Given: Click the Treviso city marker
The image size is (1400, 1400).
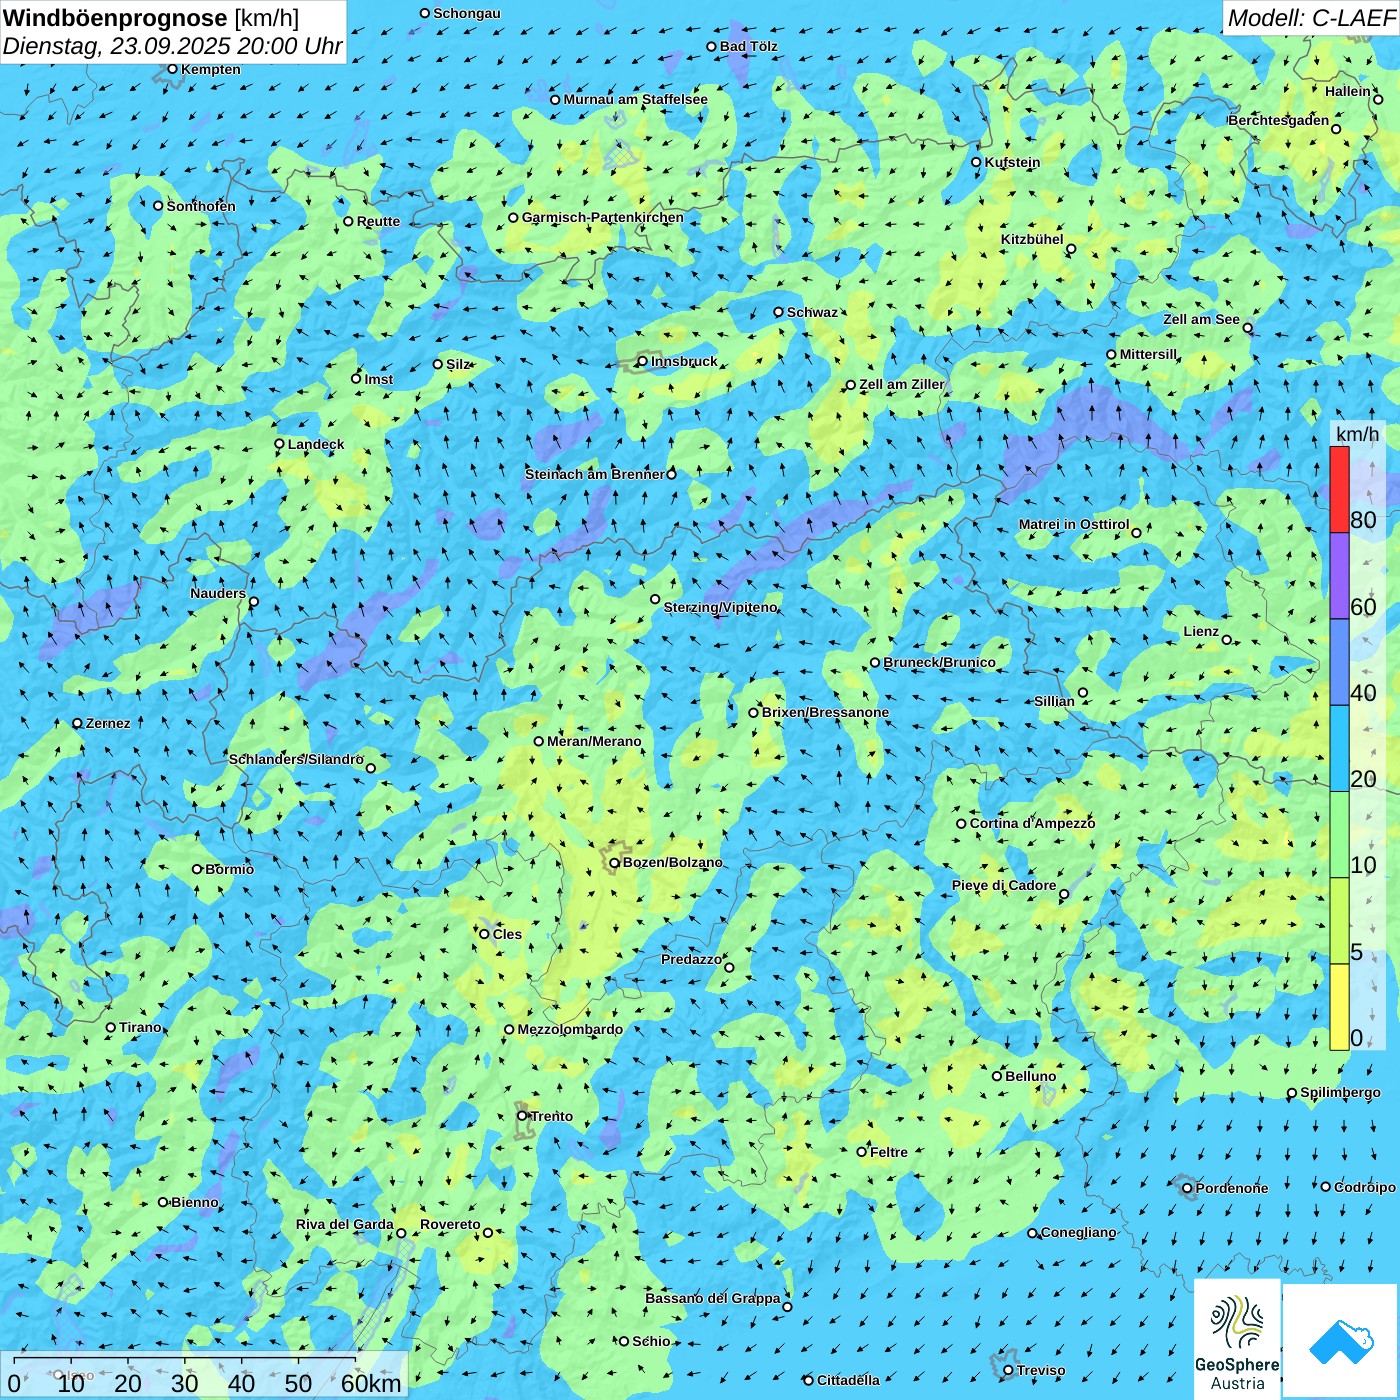Looking at the screenshot, I should click(x=1008, y=1370).
